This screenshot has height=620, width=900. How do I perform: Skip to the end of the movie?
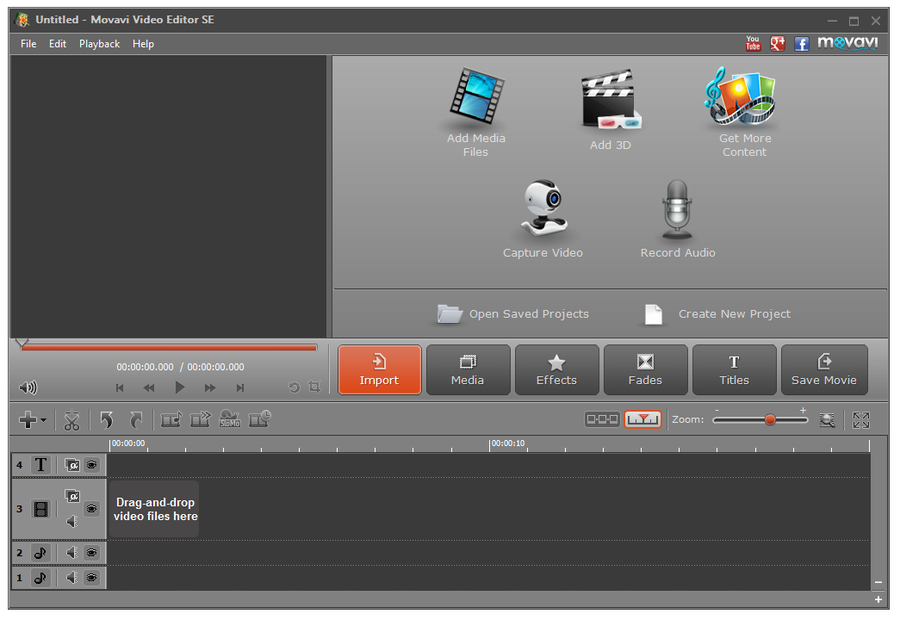[240, 388]
